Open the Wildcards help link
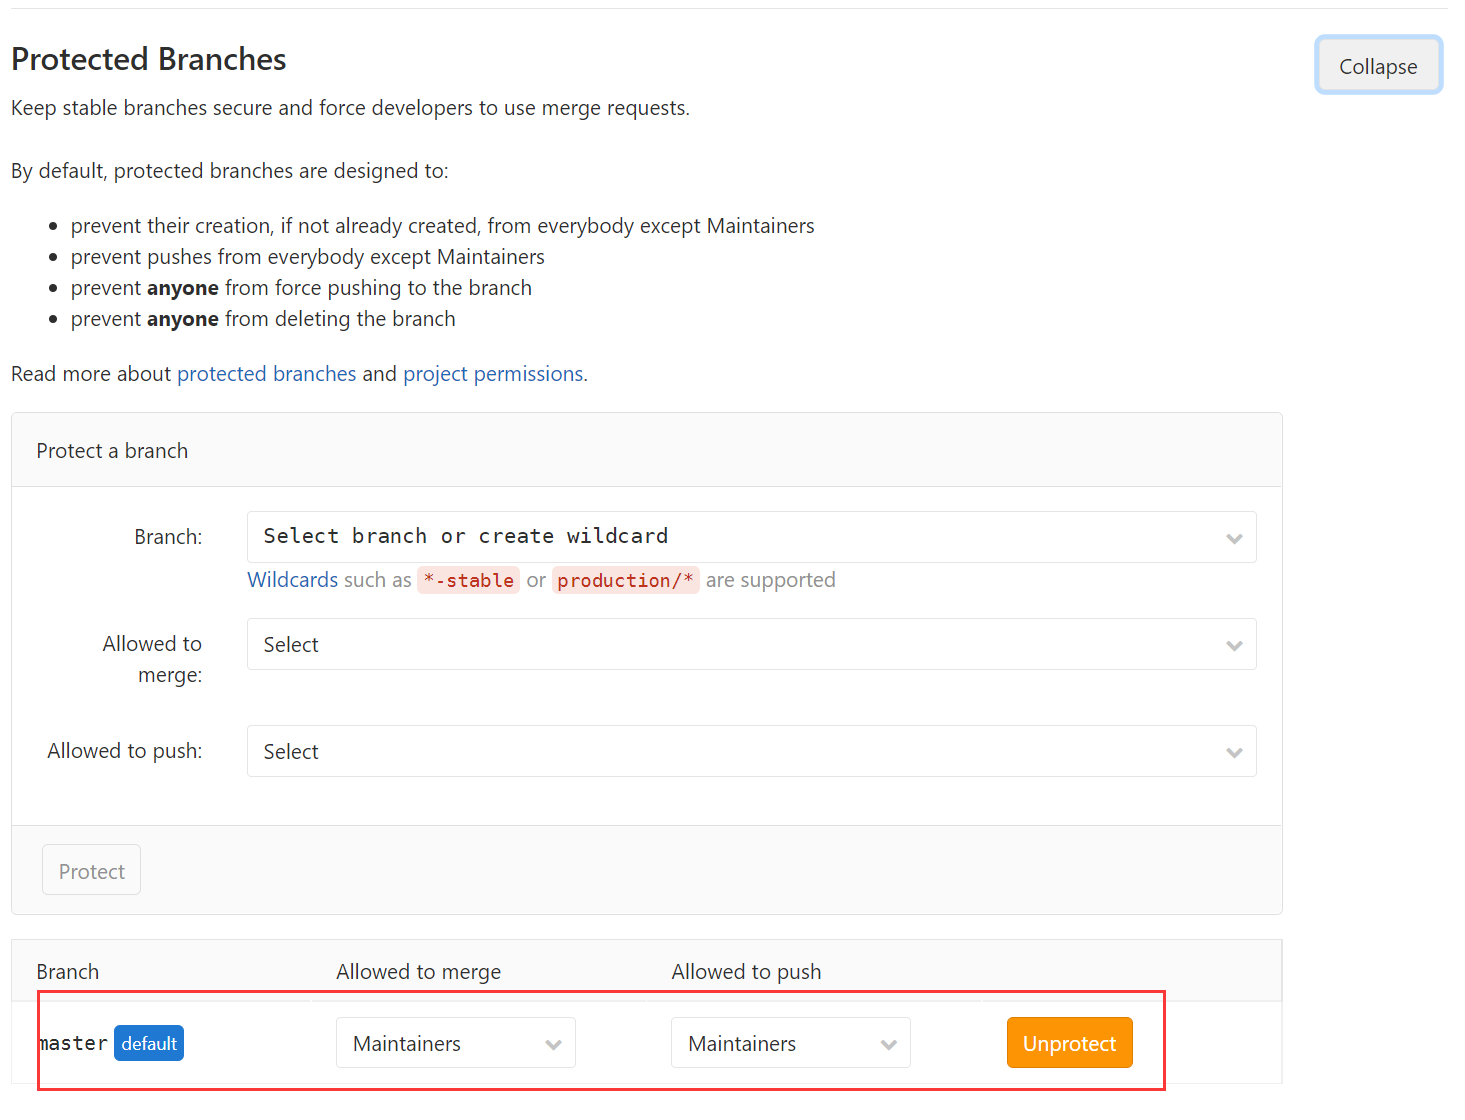 tap(292, 580)
